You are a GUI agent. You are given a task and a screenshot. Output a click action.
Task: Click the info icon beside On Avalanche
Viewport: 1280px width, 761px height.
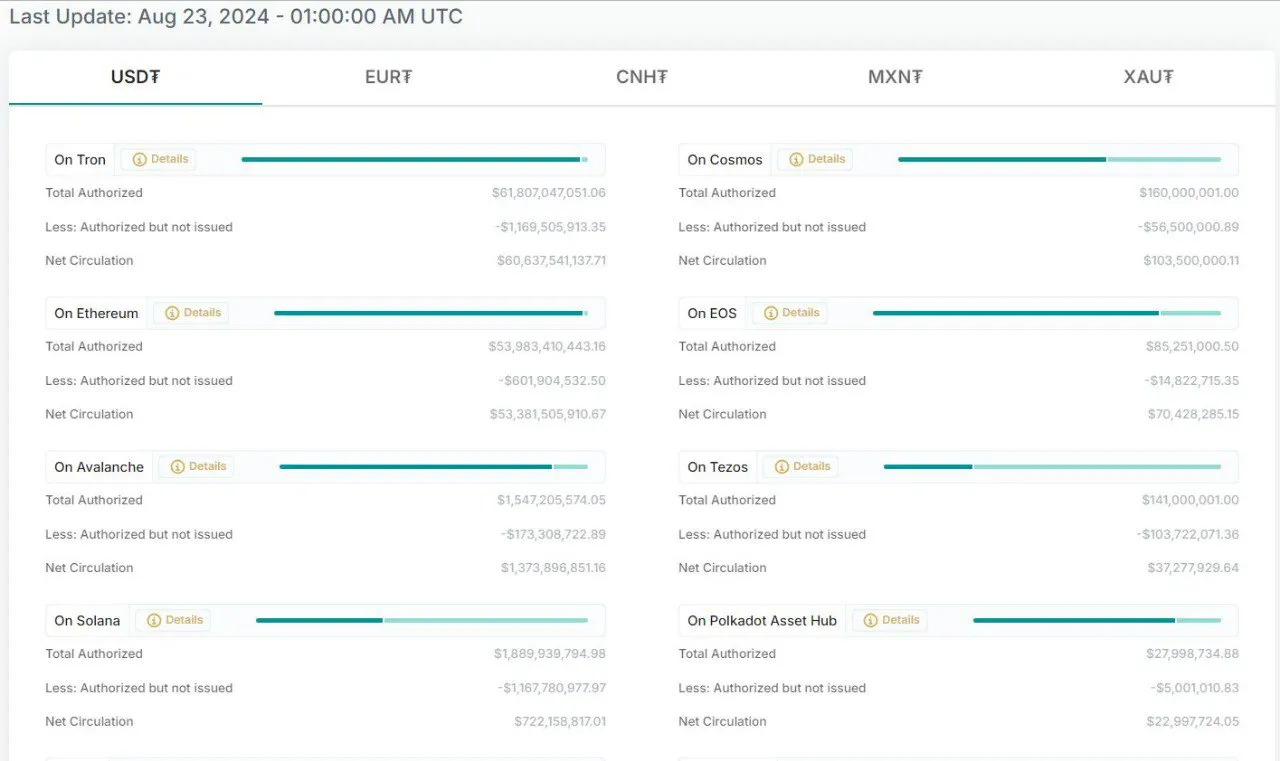click(178, 467)
